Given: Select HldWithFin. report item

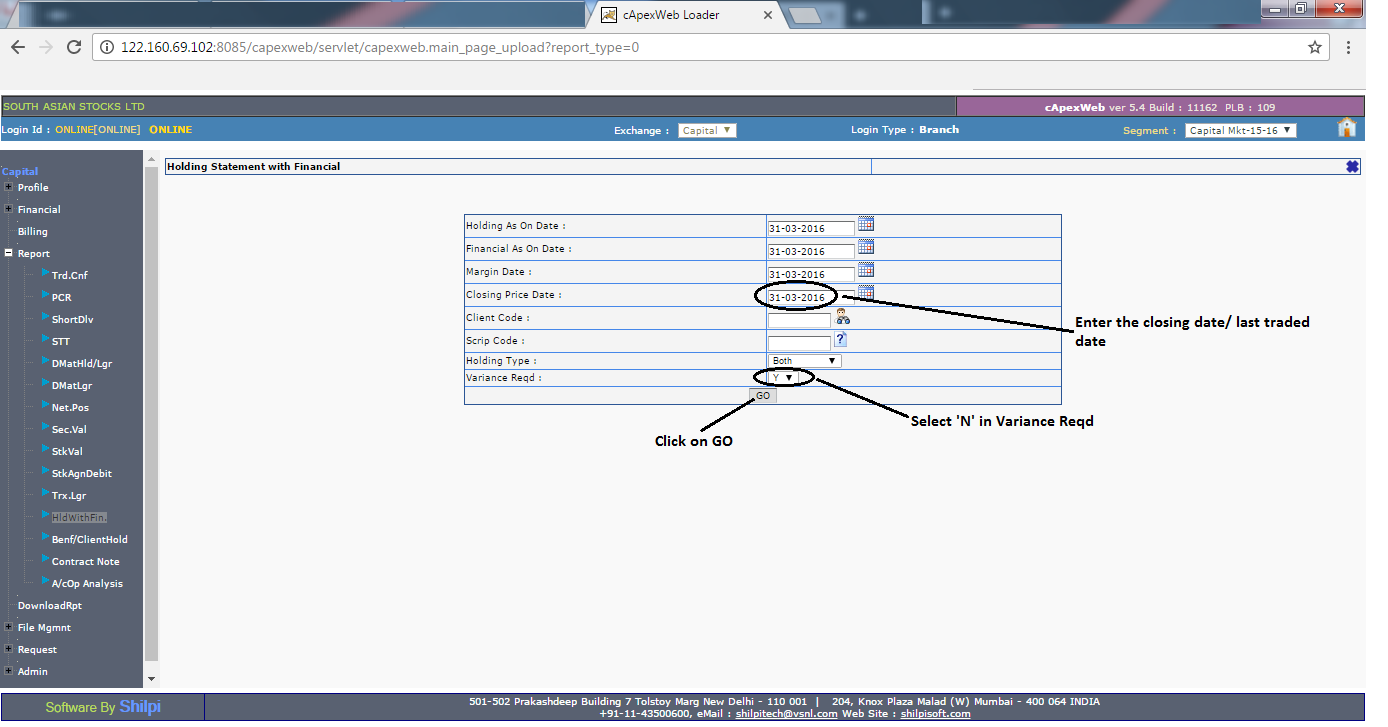Looking at the screenshot, I should [79, 517].
